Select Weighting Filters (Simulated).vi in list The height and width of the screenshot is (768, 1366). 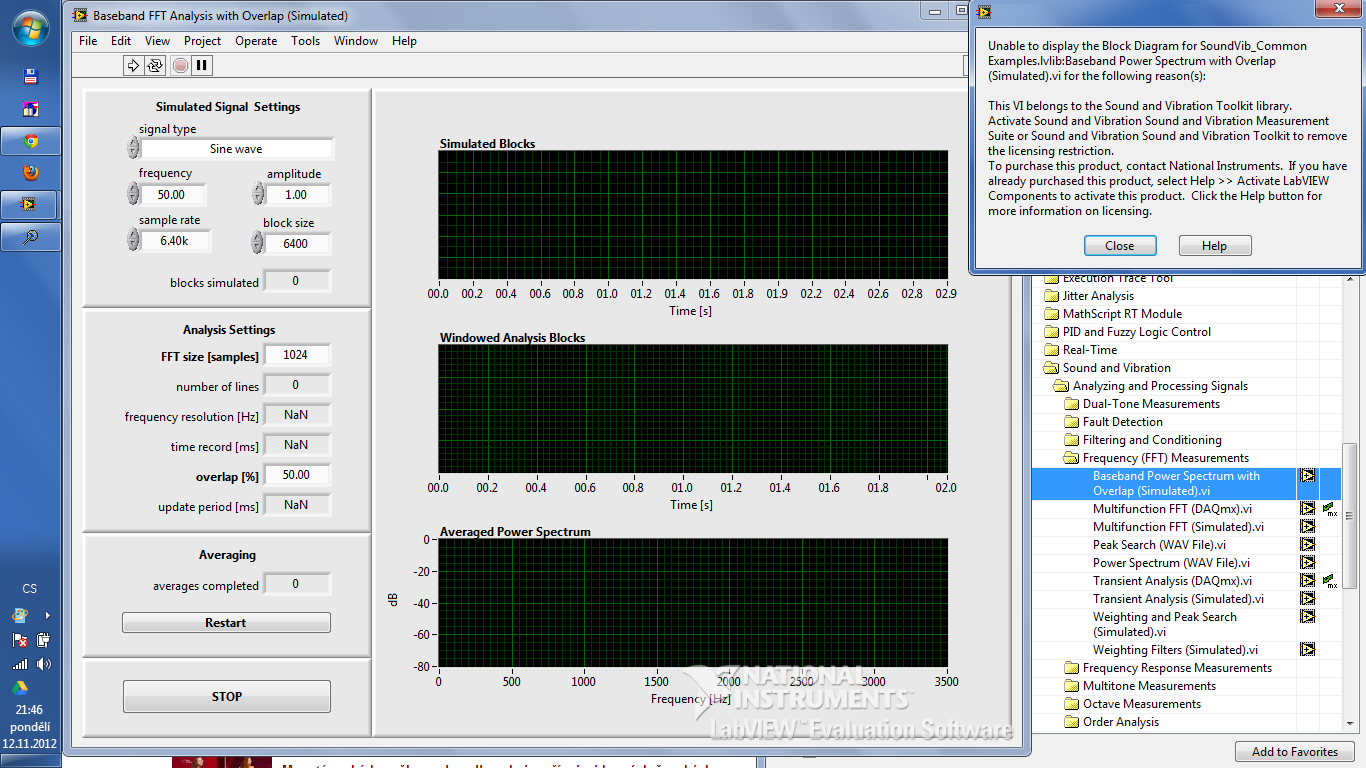point(1175,650)
